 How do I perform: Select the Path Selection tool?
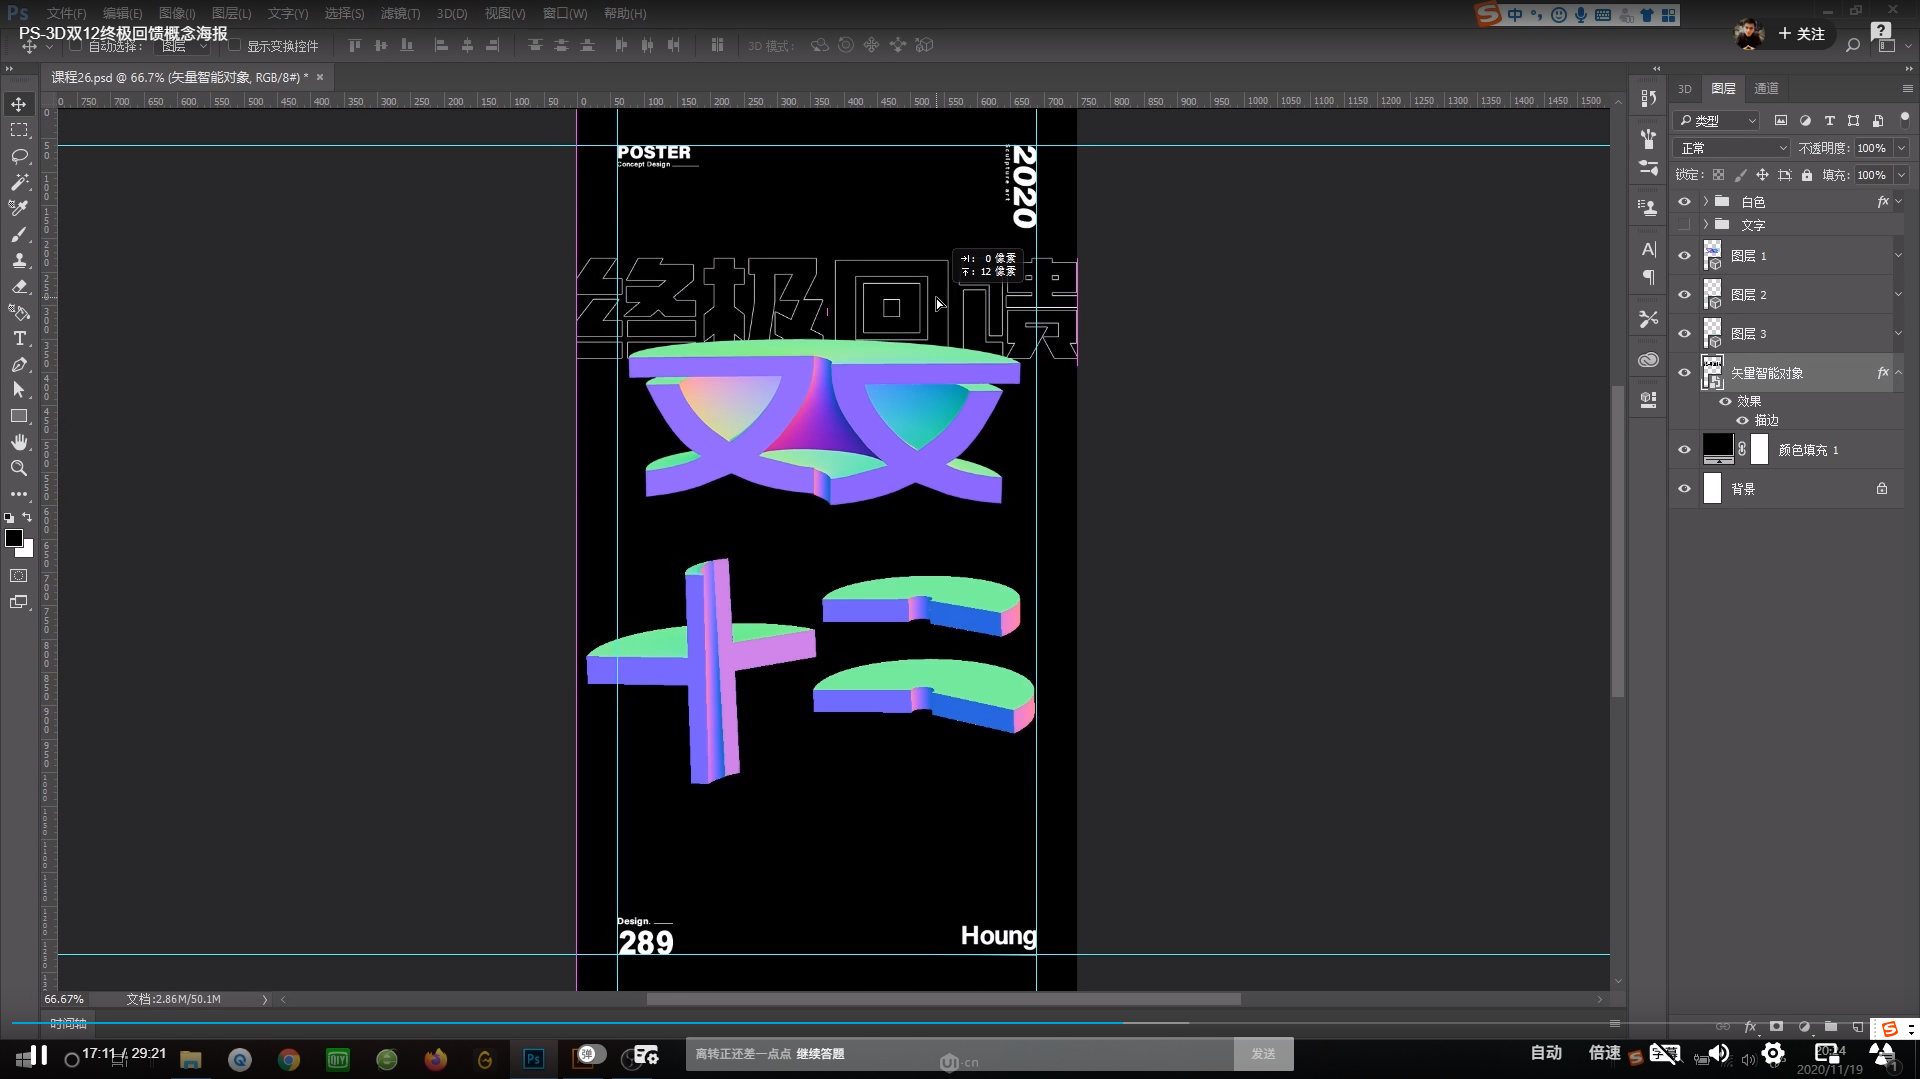click(x=19, y=390)
